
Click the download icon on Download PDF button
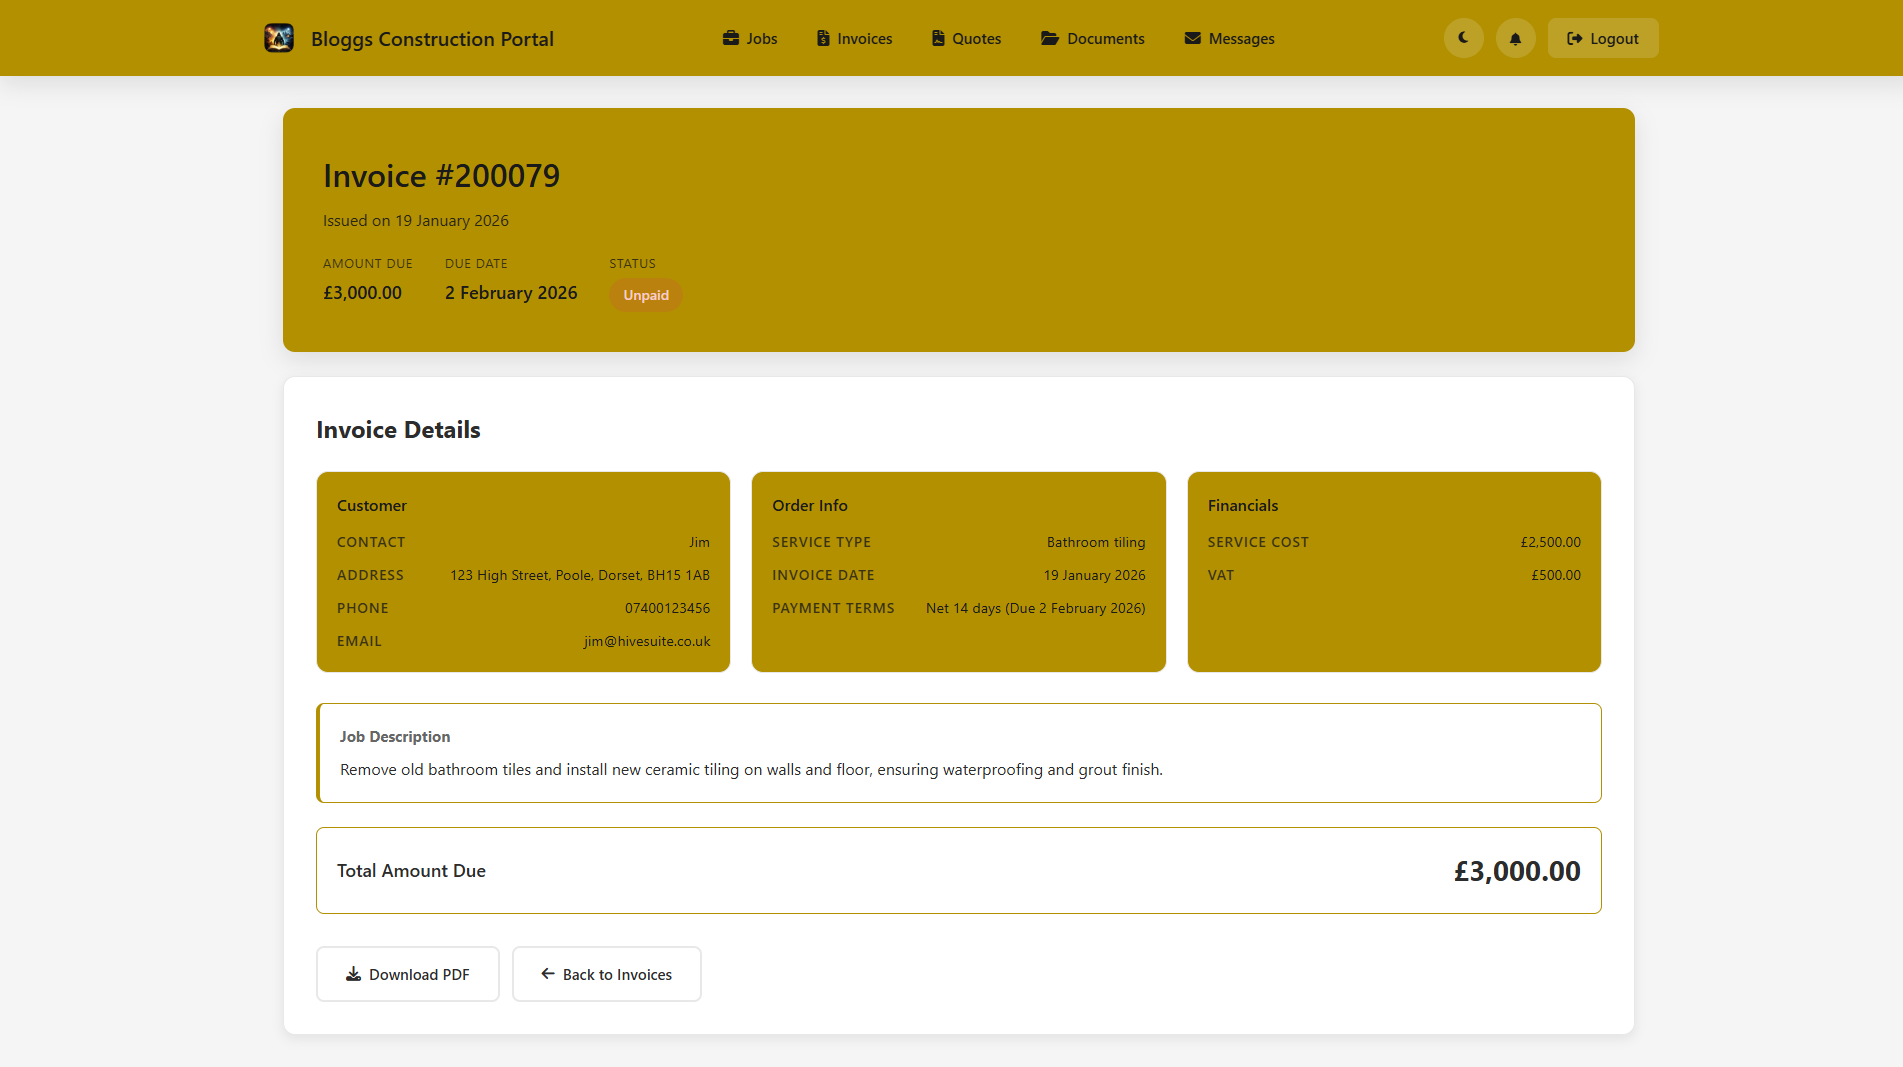(352, 973)
